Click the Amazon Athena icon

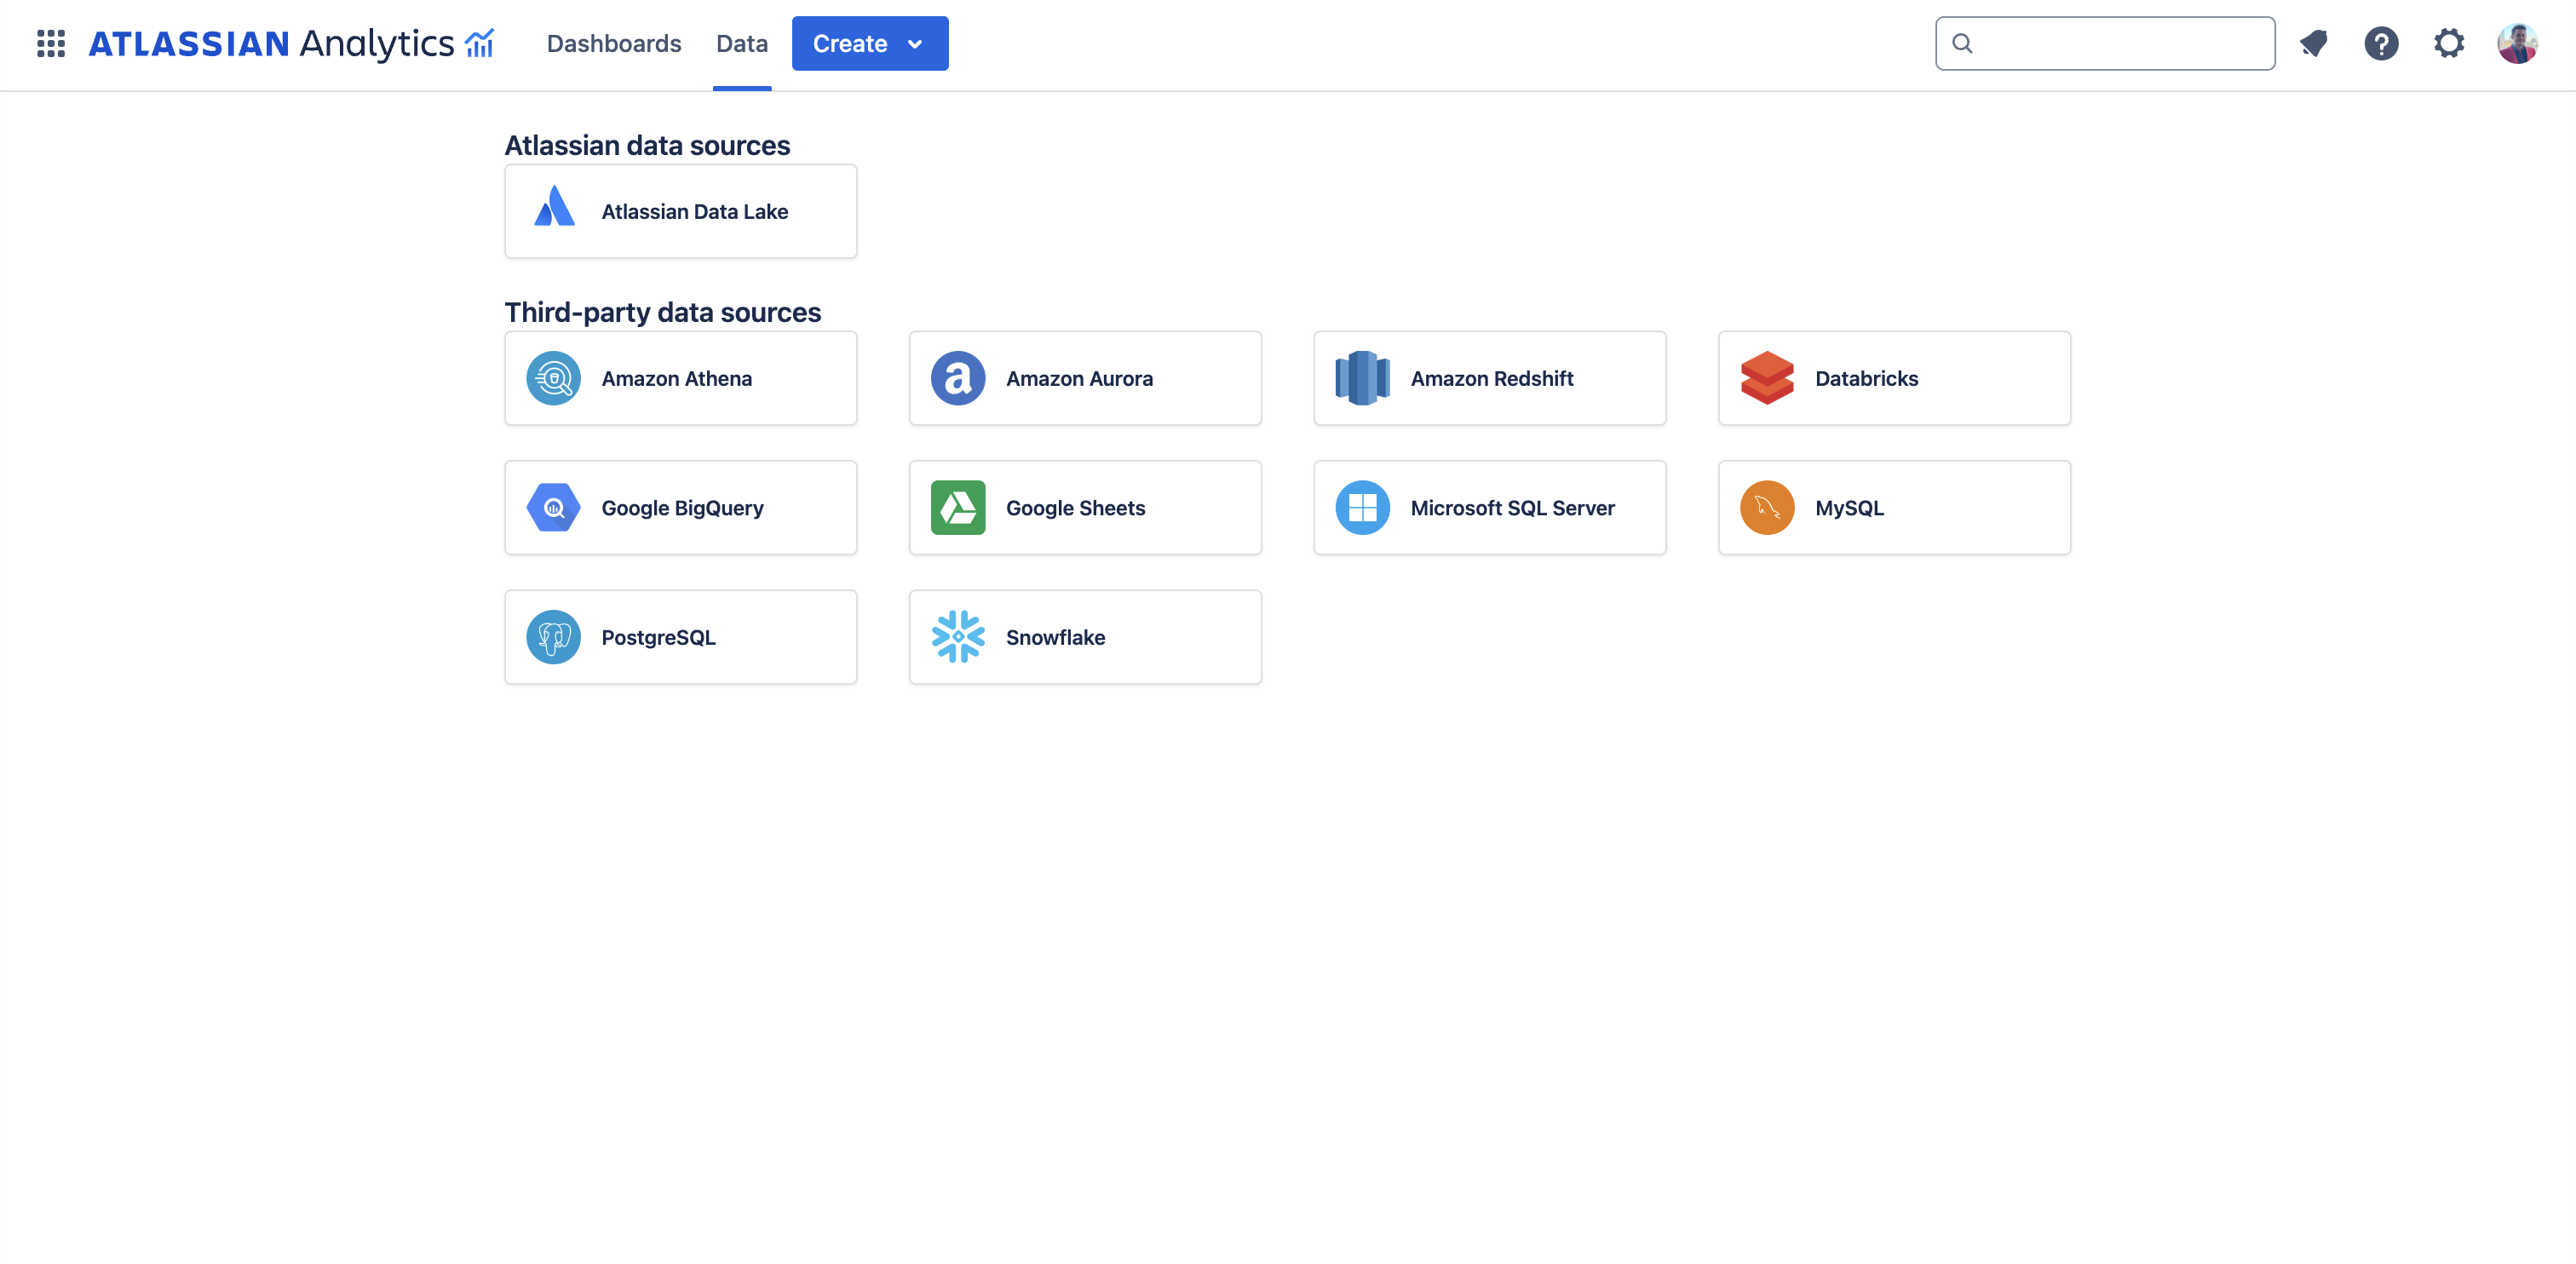(x=554, y=378)
